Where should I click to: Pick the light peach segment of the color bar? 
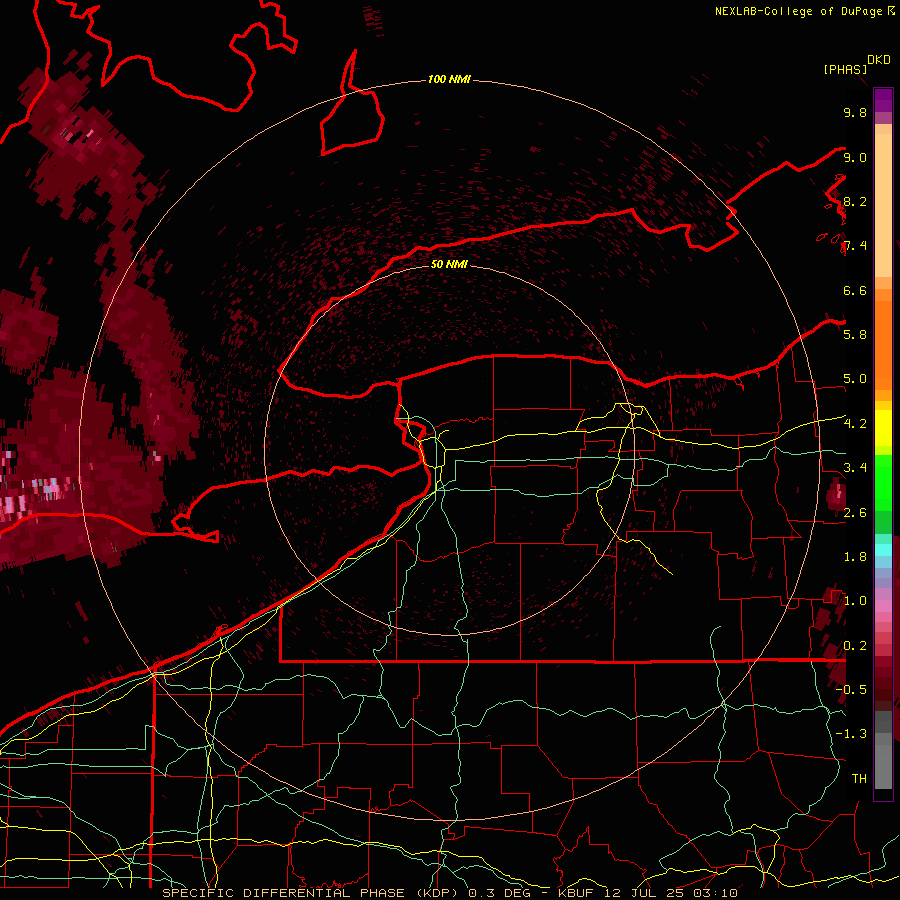[883, 205]
